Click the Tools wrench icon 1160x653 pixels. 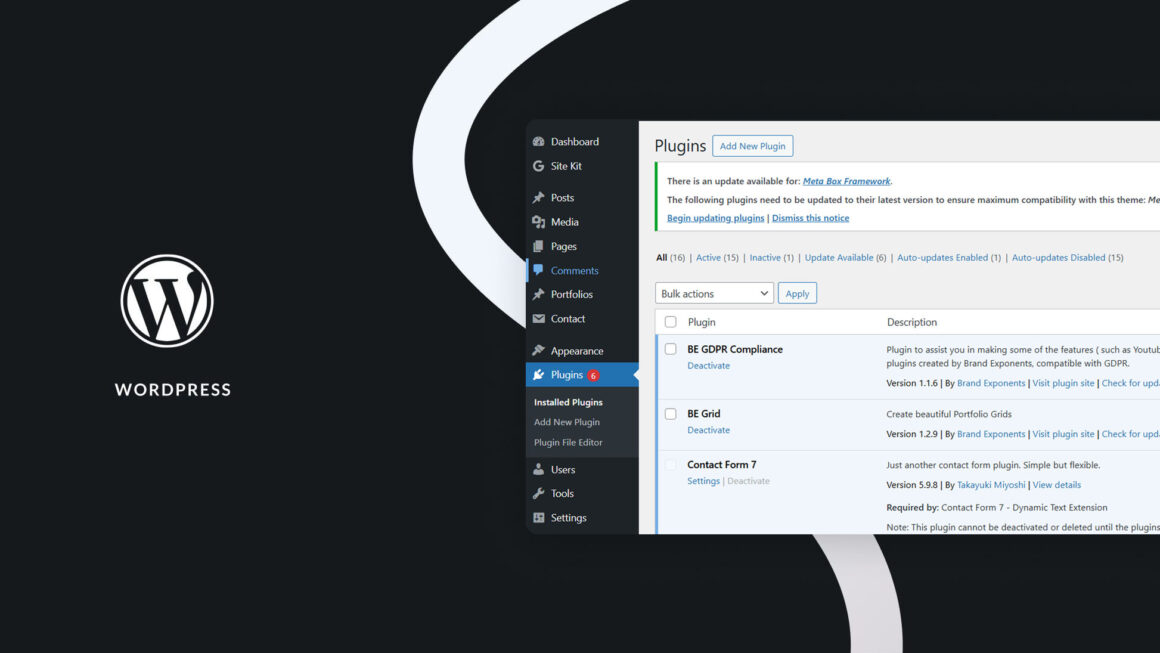tap(539, 493)
